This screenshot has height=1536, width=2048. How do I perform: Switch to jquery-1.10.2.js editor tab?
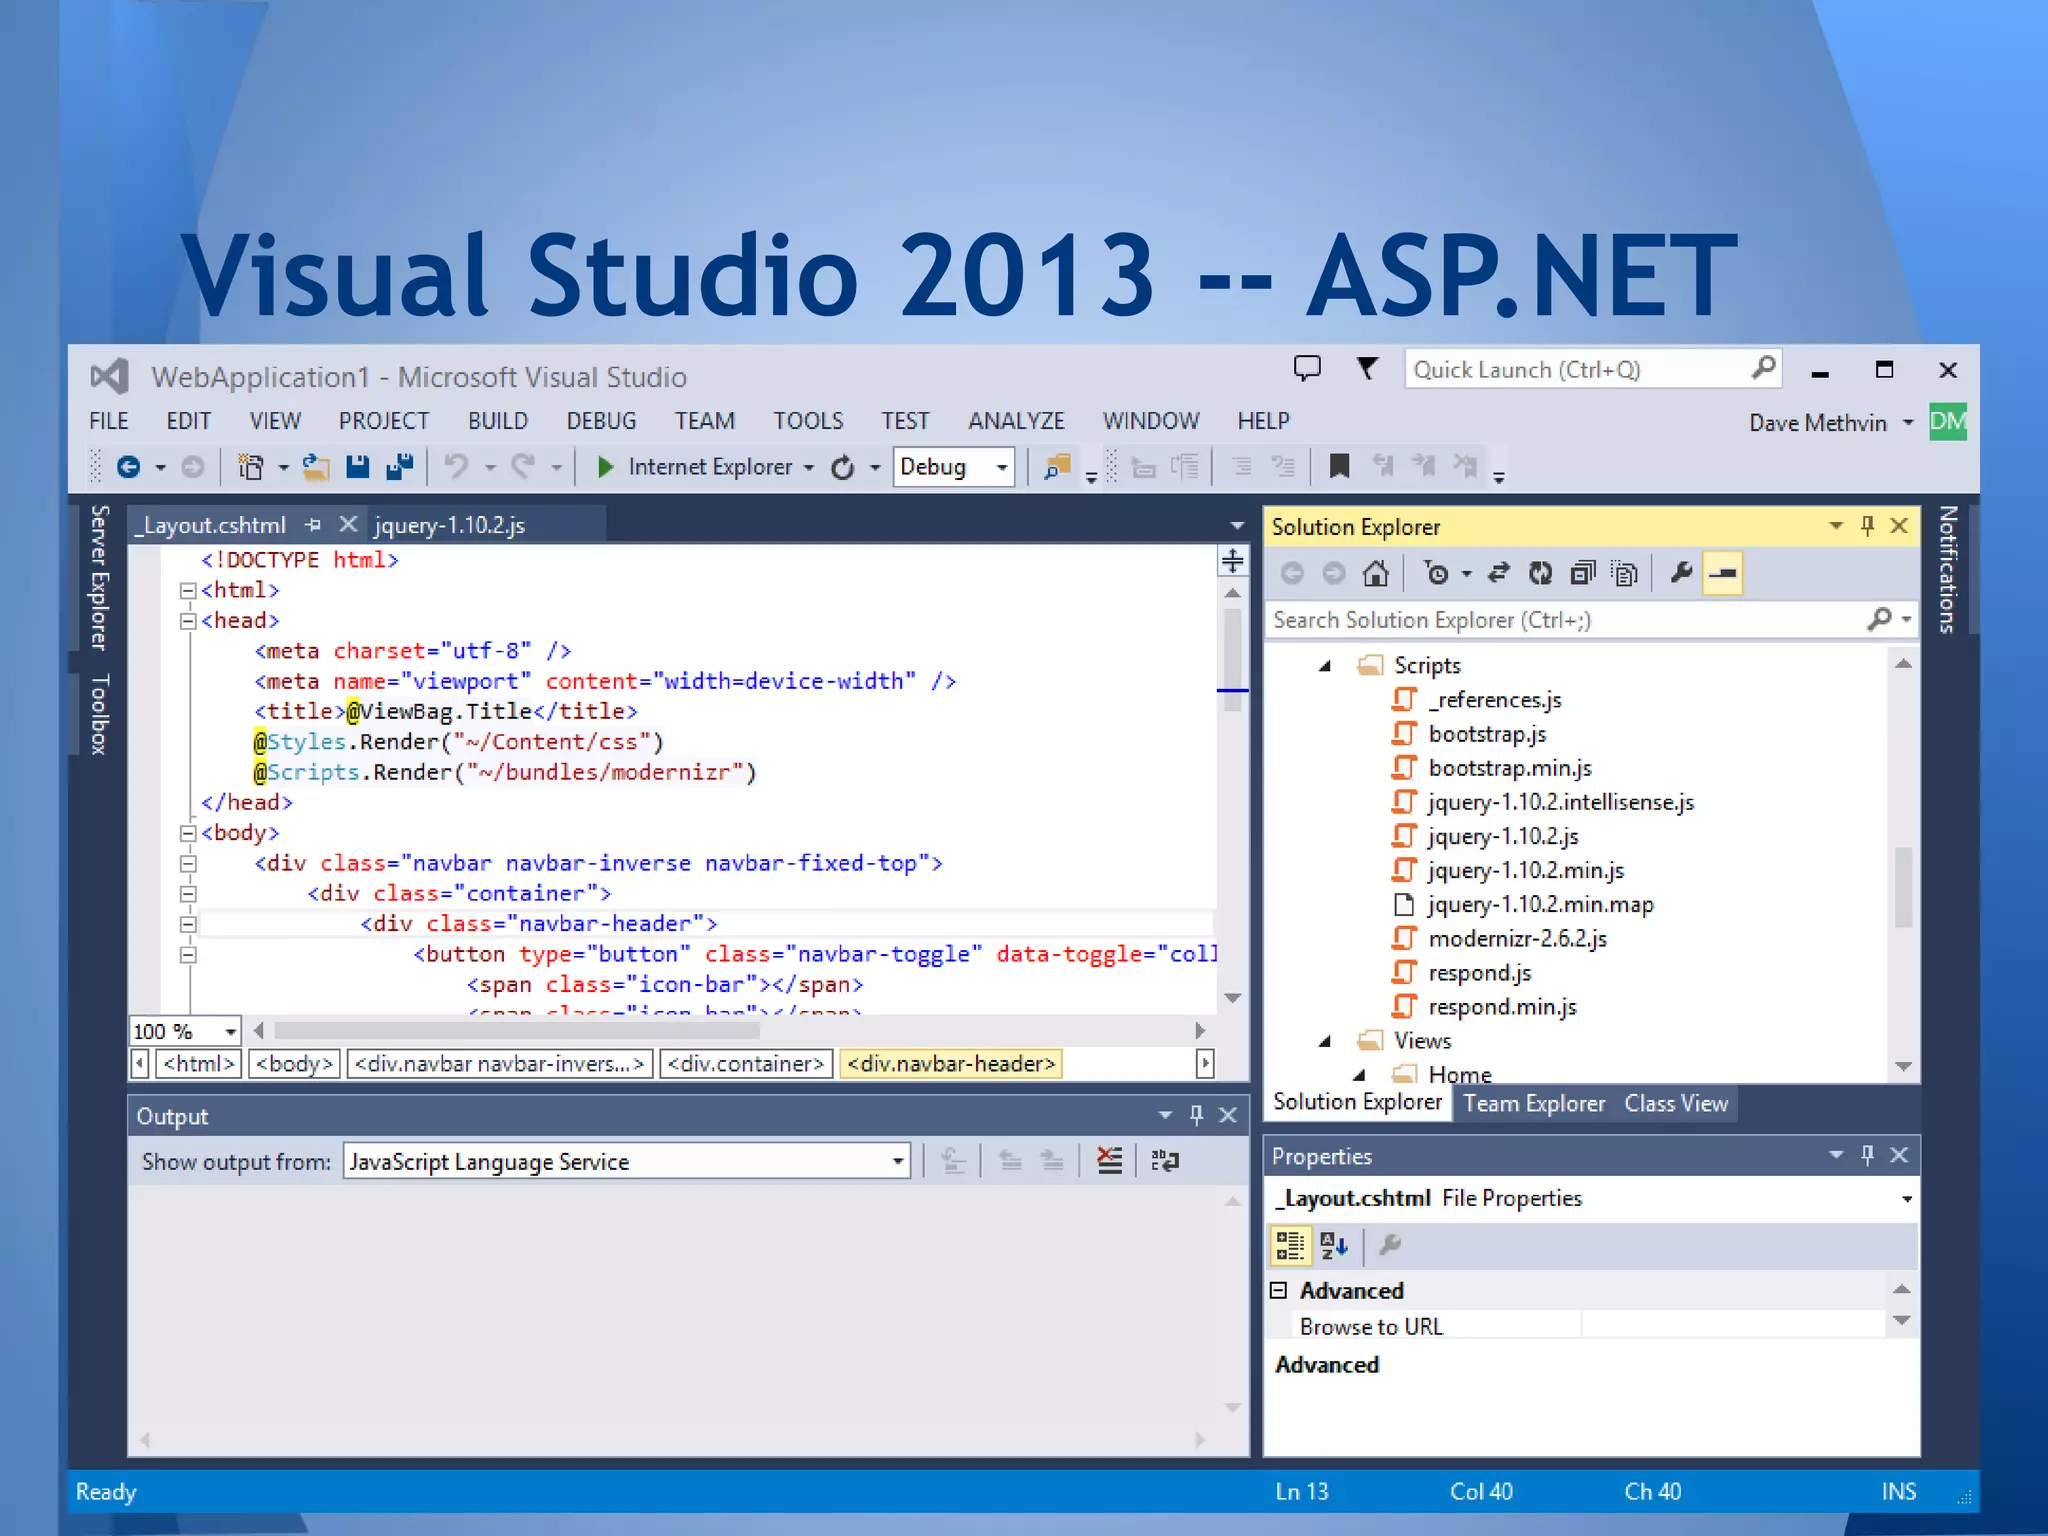pos(450,525)
